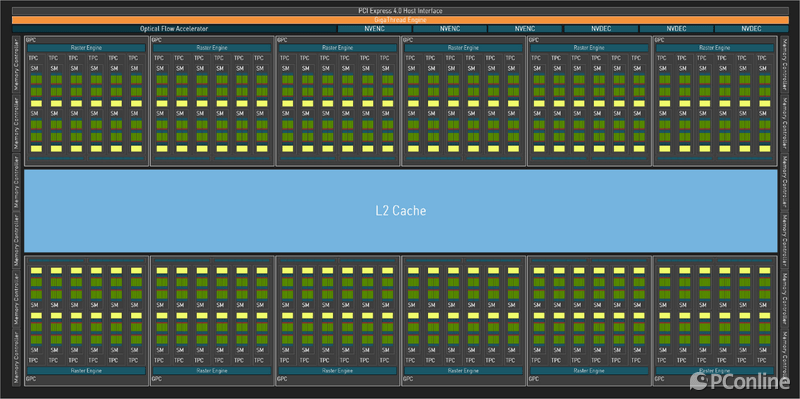Click the PCI Express 4.0 Host Interface bar

coord(400,11)
